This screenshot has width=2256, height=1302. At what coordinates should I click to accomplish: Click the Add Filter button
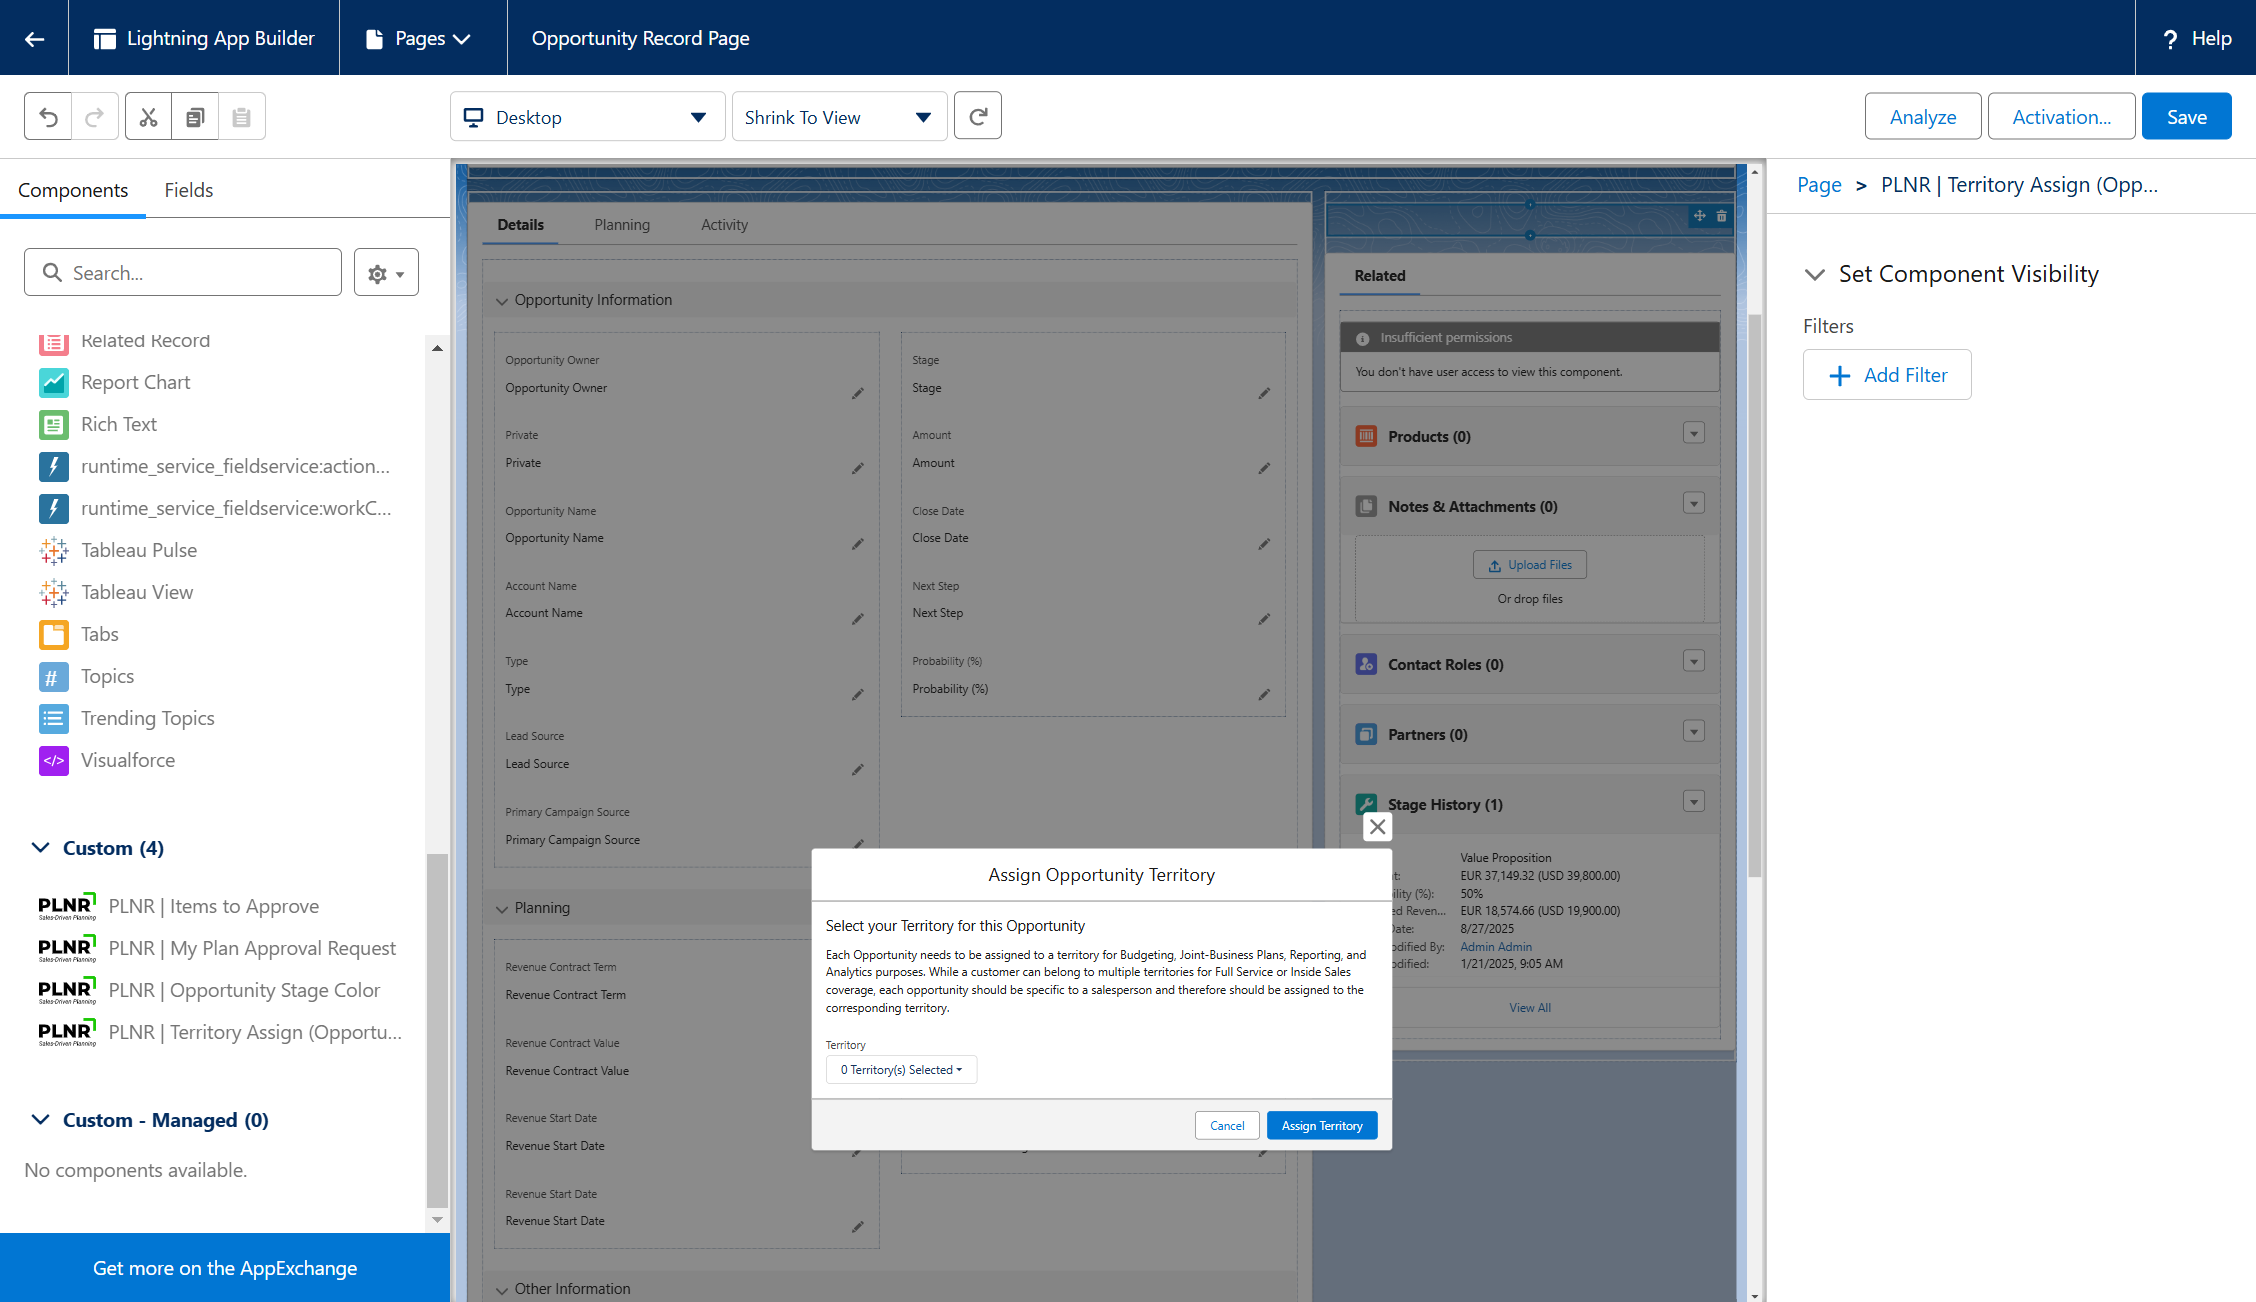[1887, 375]
